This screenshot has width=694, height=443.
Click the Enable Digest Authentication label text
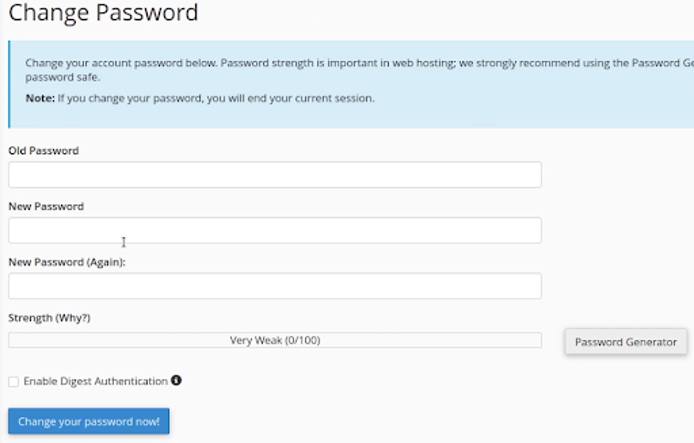coord(95,382)
